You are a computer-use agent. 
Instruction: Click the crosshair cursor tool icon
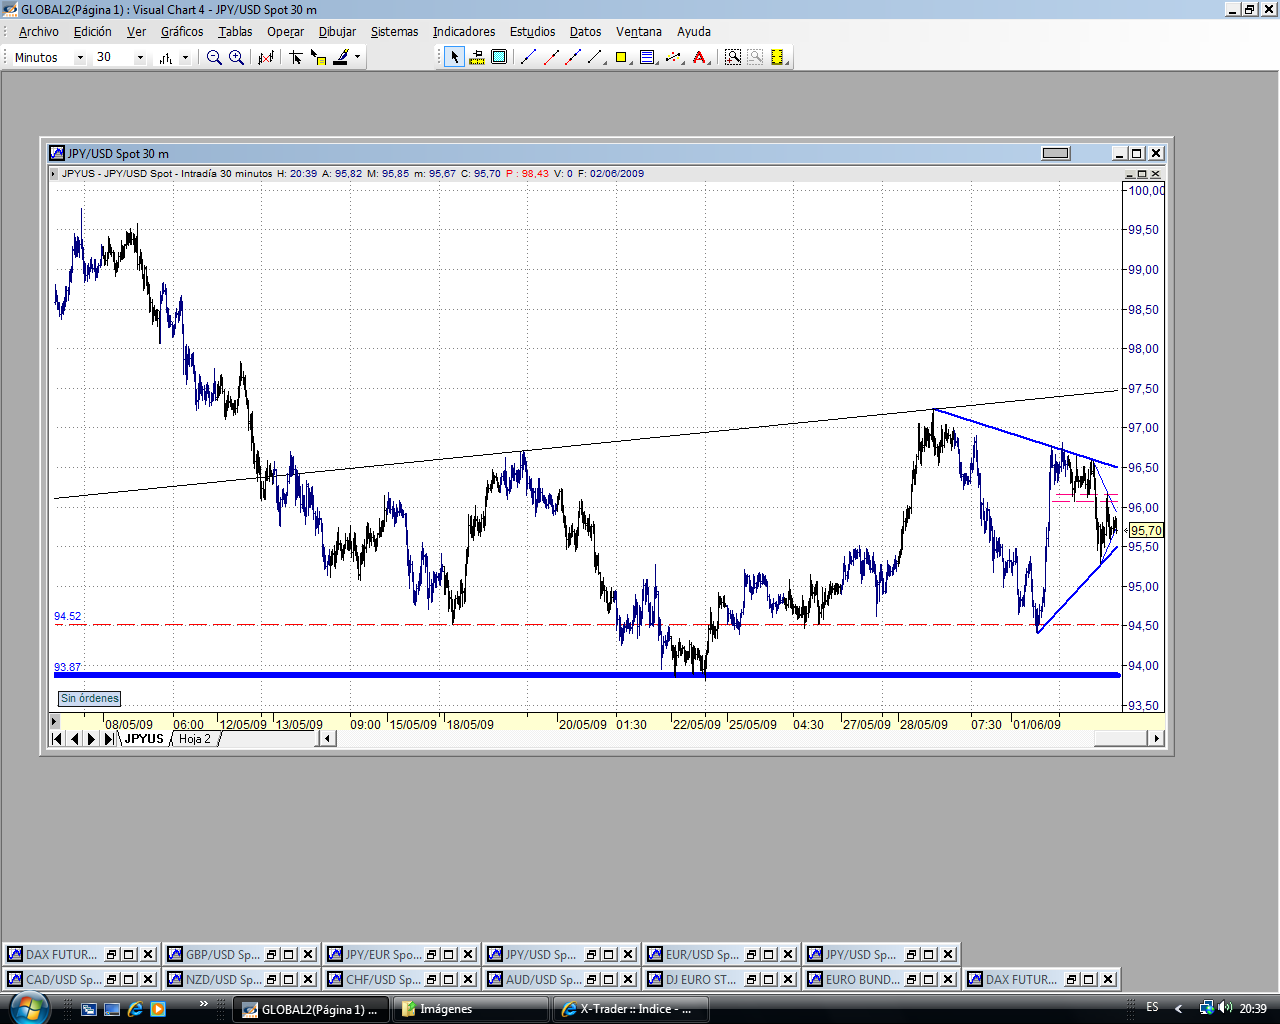pos(296,58)
